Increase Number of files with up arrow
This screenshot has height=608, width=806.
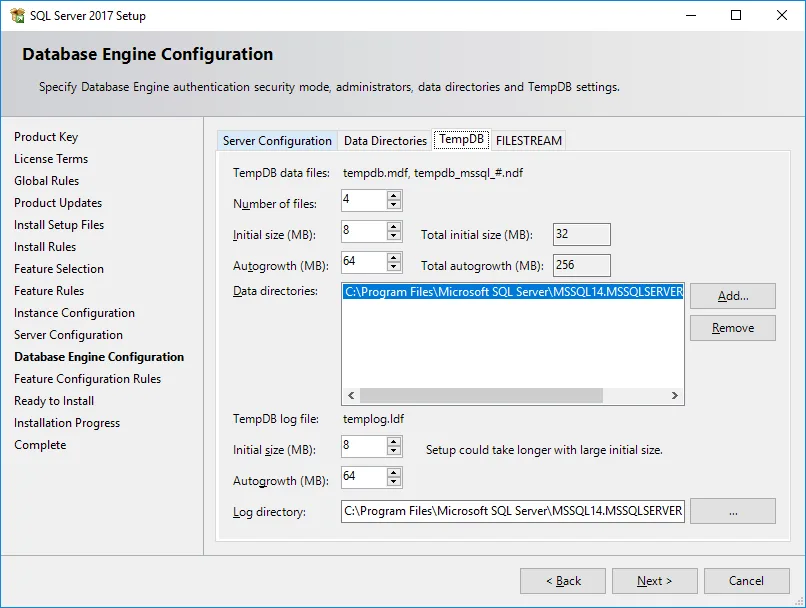tap(394, 196)
